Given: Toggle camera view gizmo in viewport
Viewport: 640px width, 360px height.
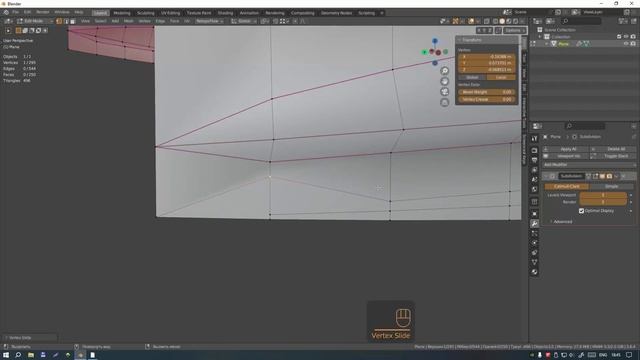Looking at the screenshot, I should coord(444,92).
